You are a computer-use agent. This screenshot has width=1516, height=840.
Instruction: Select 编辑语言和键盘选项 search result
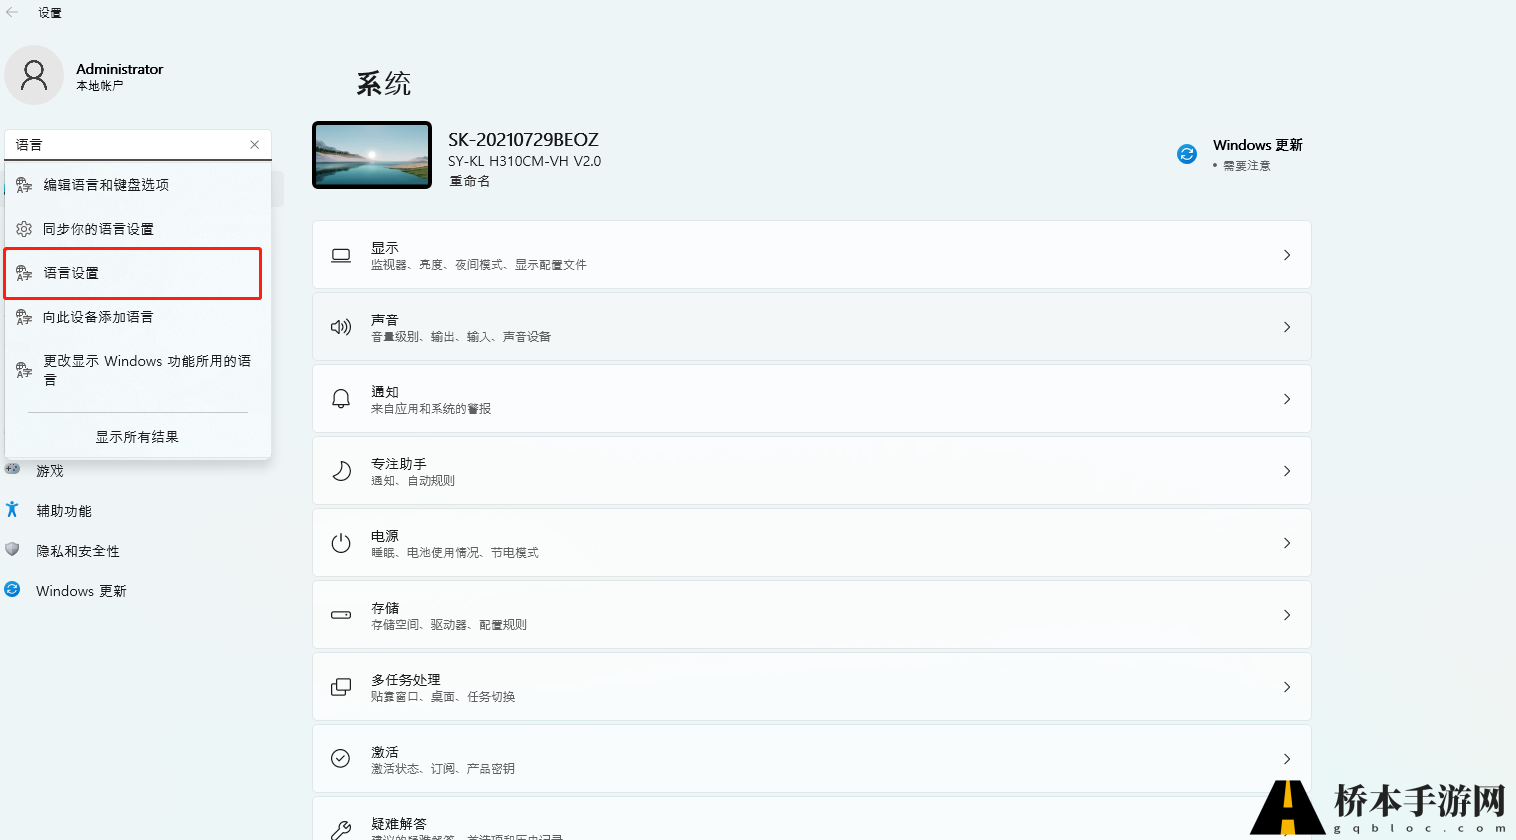138,185
